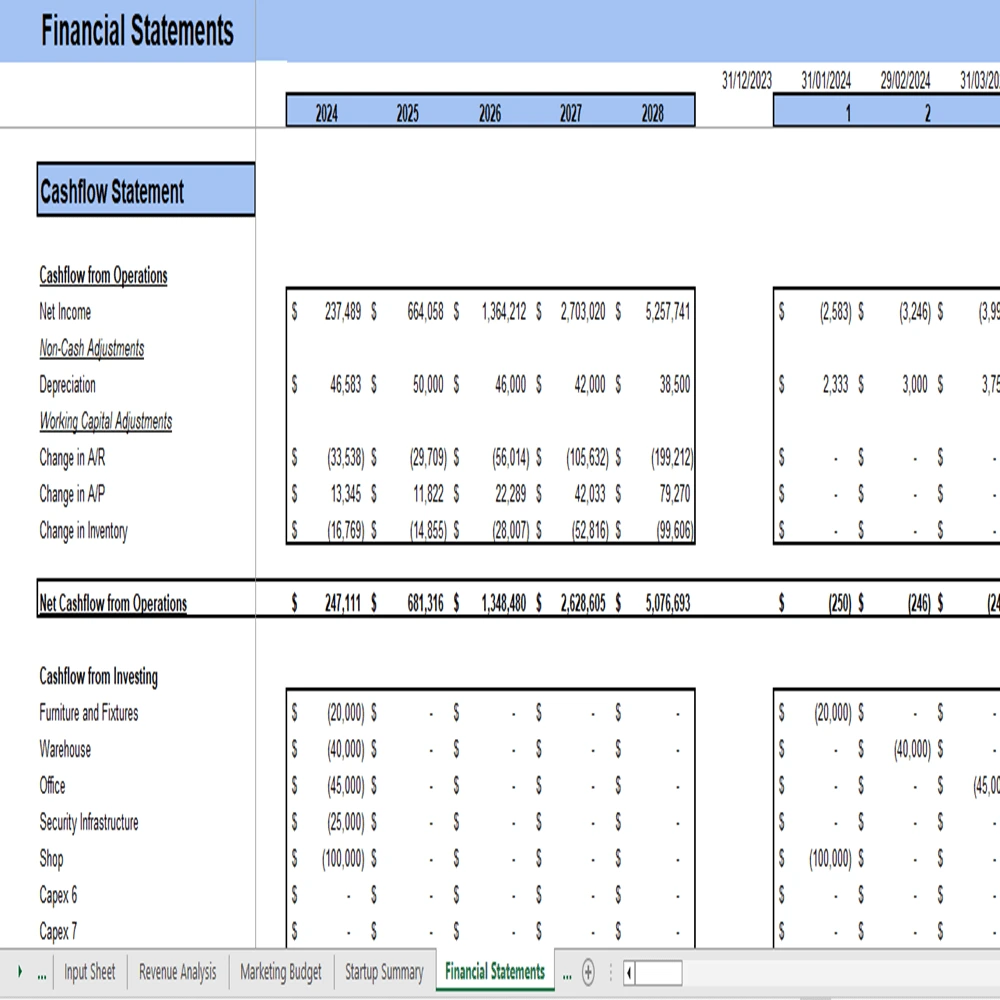Click the sheet tab scroll right arrow

pyautogui.click(x=20, y=972)
